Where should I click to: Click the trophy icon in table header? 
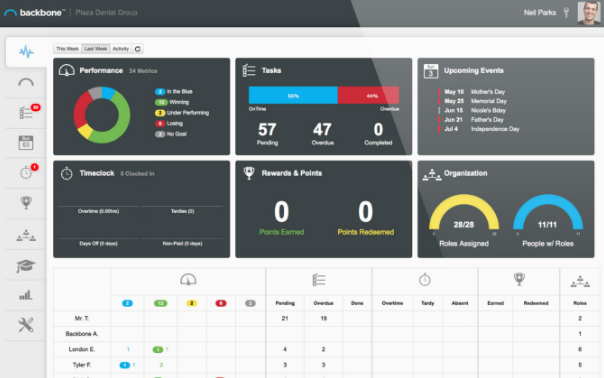[x=519, y=279]
